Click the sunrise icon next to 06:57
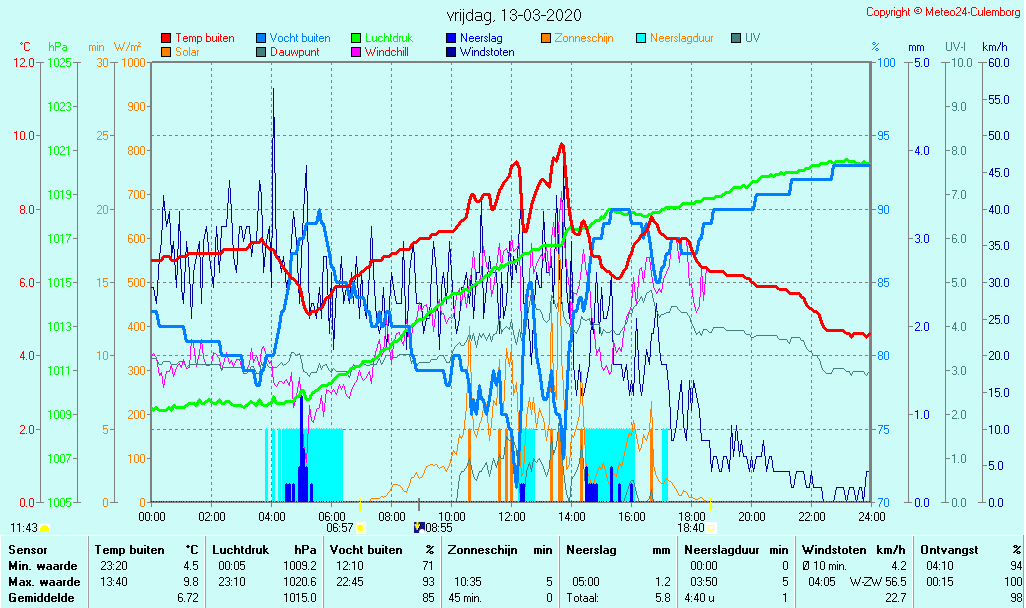The height and width of the screenshot is (608, 1026). click(361, 527)
